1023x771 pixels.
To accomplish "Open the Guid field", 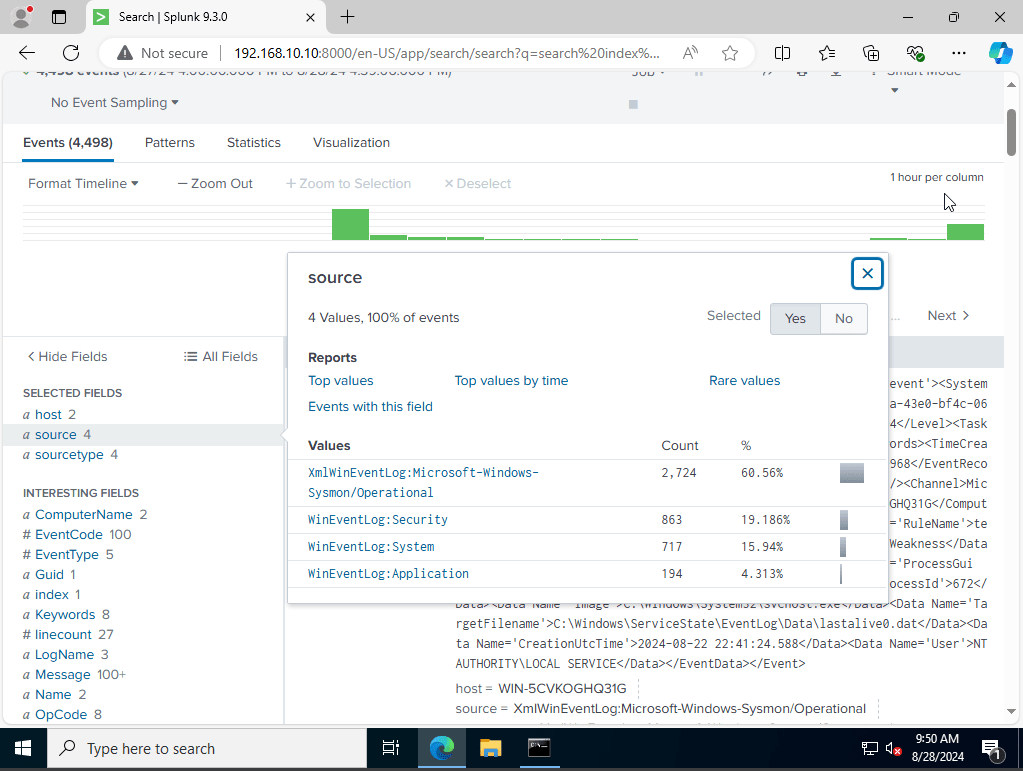I will pos(49,575).
